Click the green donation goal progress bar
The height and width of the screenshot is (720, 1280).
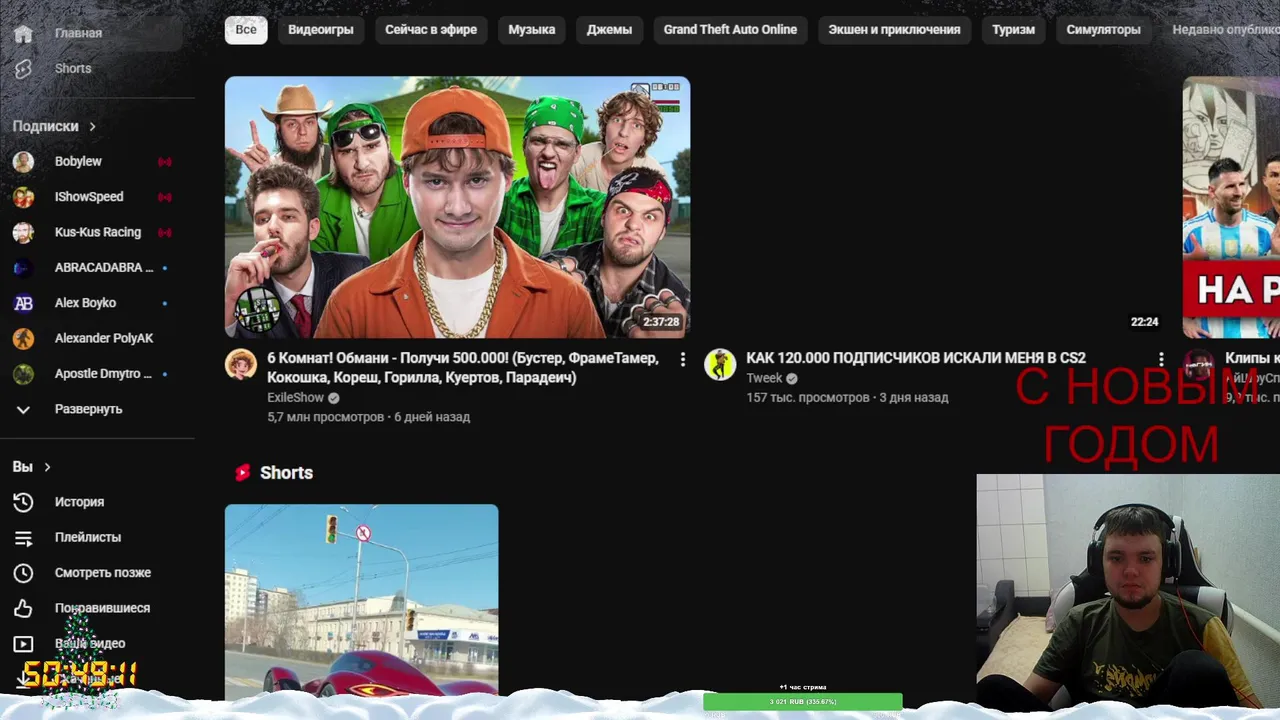(803, 702)
